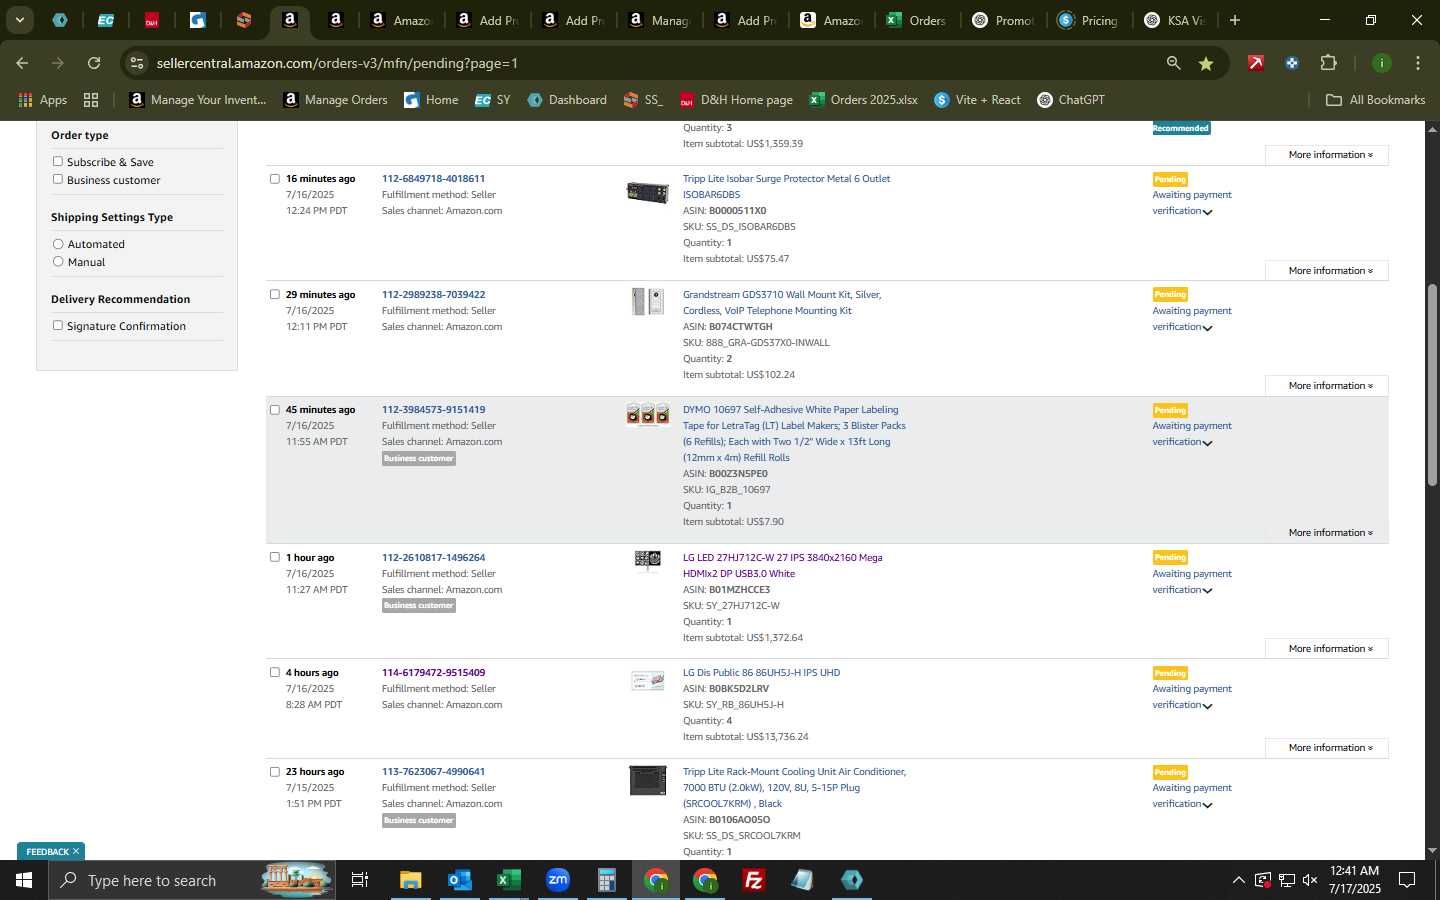The width and height of the screenshot is (1440, 900).
Task: Open blue cross extension icon
Action: pos(1292,63)
